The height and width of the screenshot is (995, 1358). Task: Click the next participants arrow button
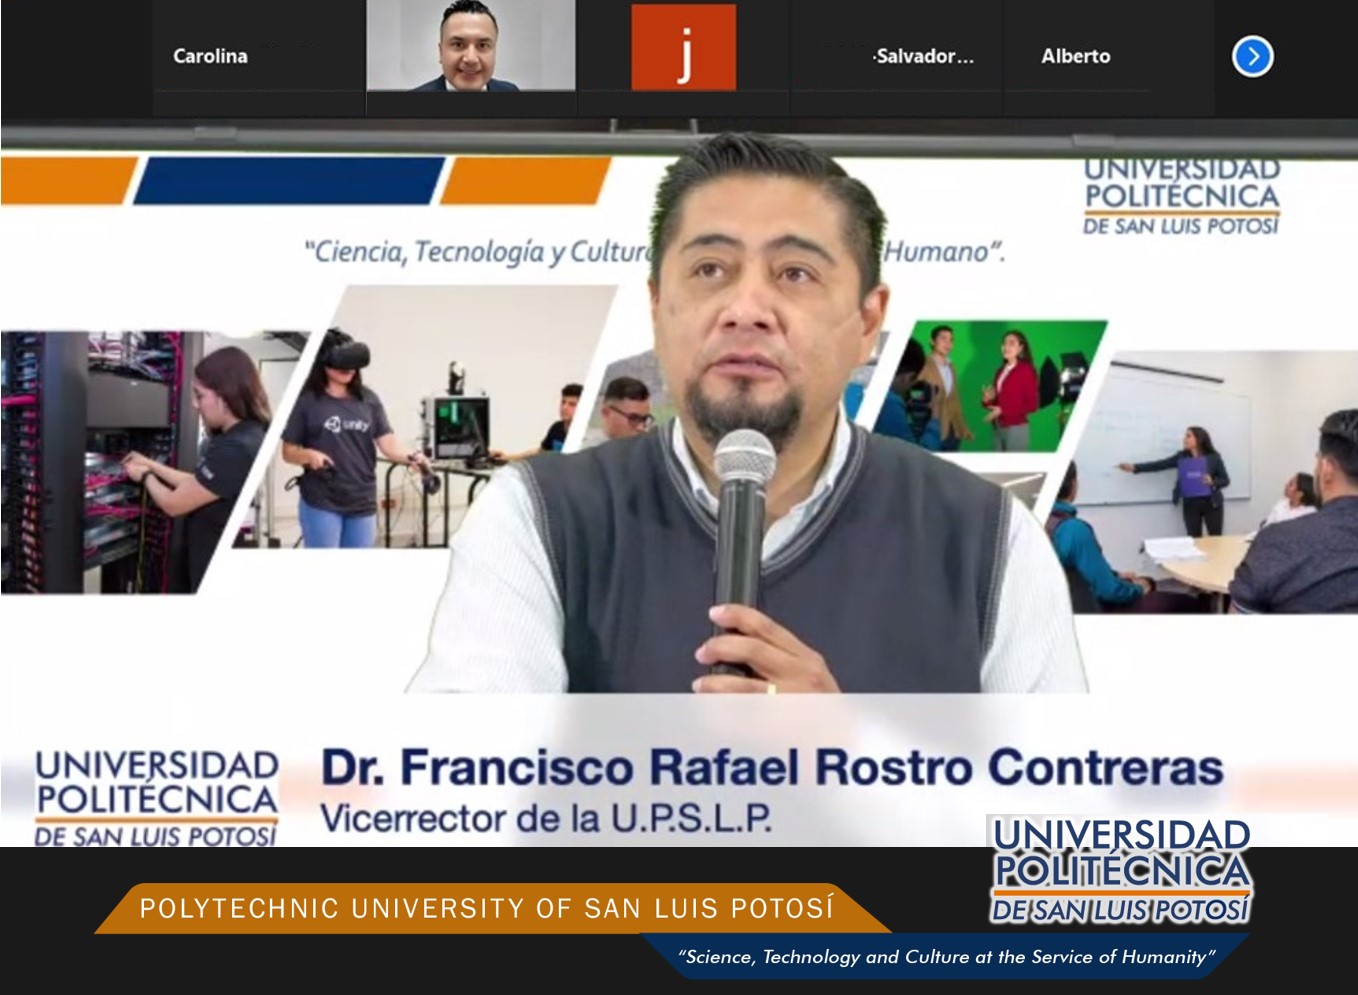point(1252,56)
